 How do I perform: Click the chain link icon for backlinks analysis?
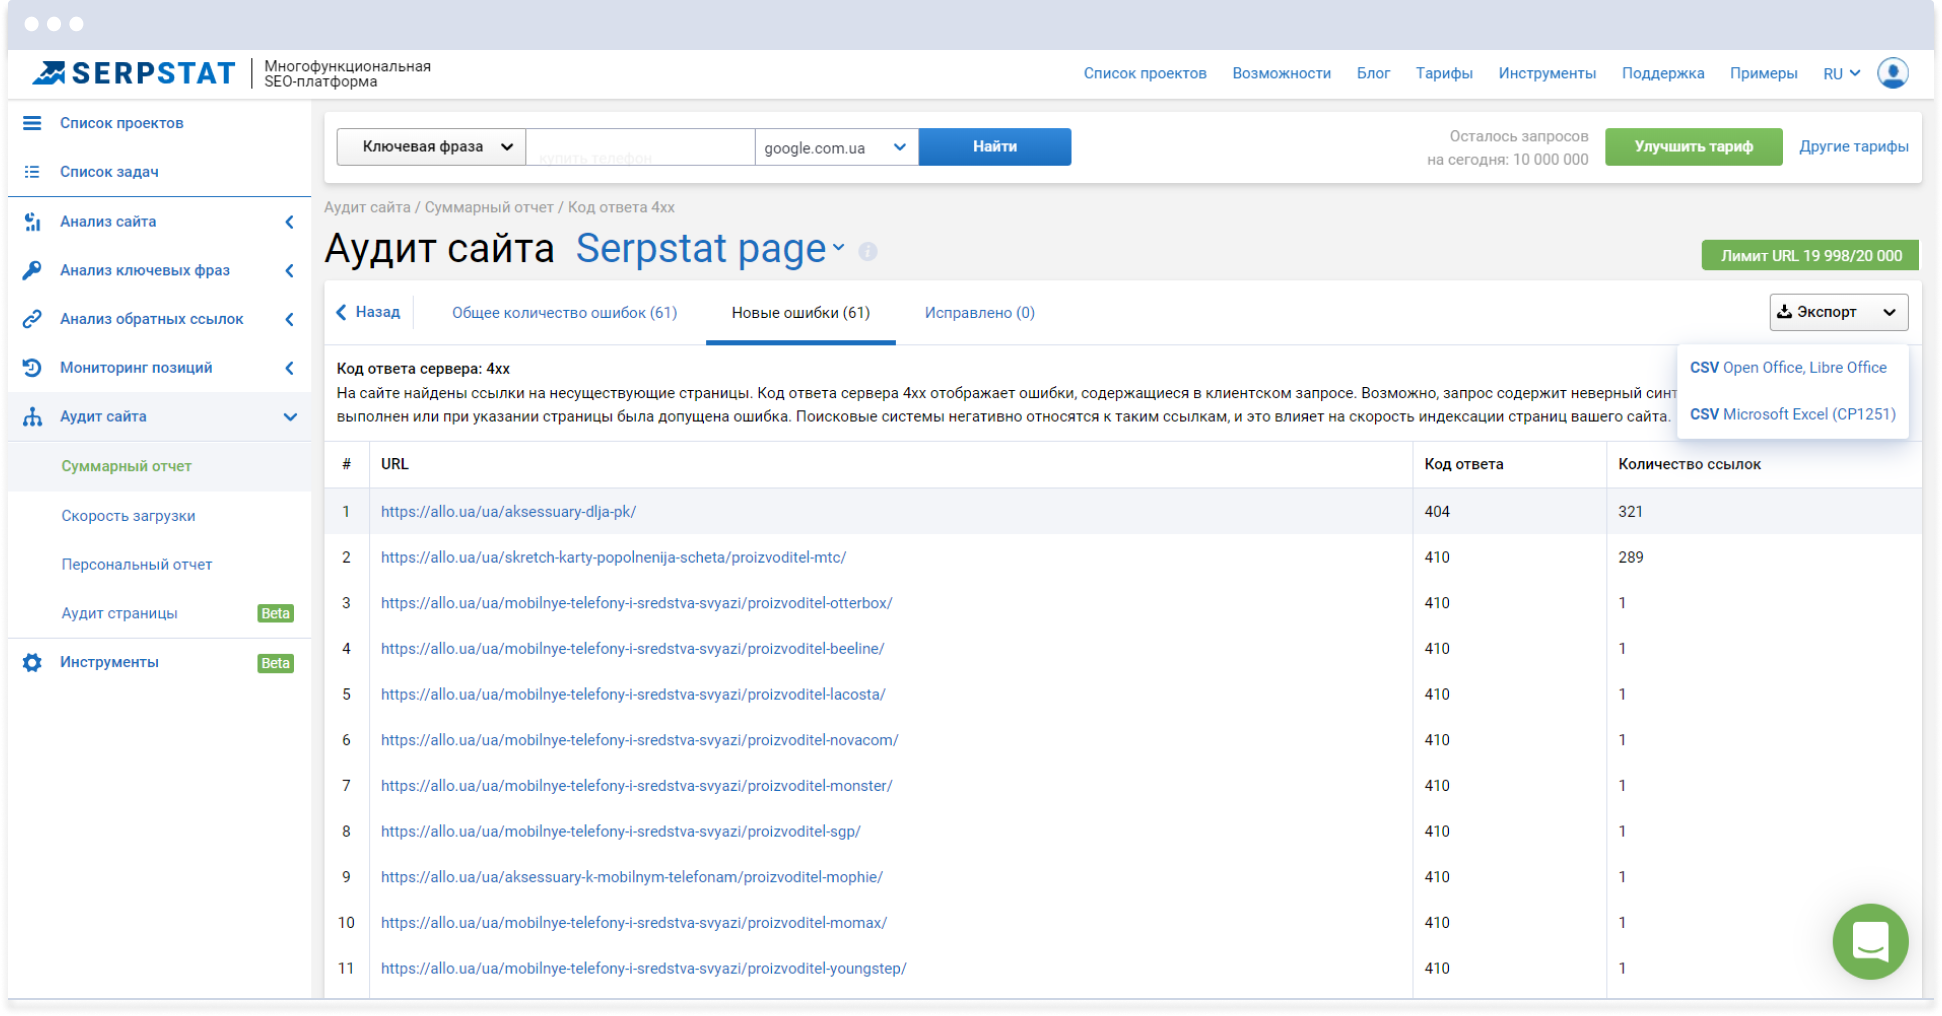(32, 319)
